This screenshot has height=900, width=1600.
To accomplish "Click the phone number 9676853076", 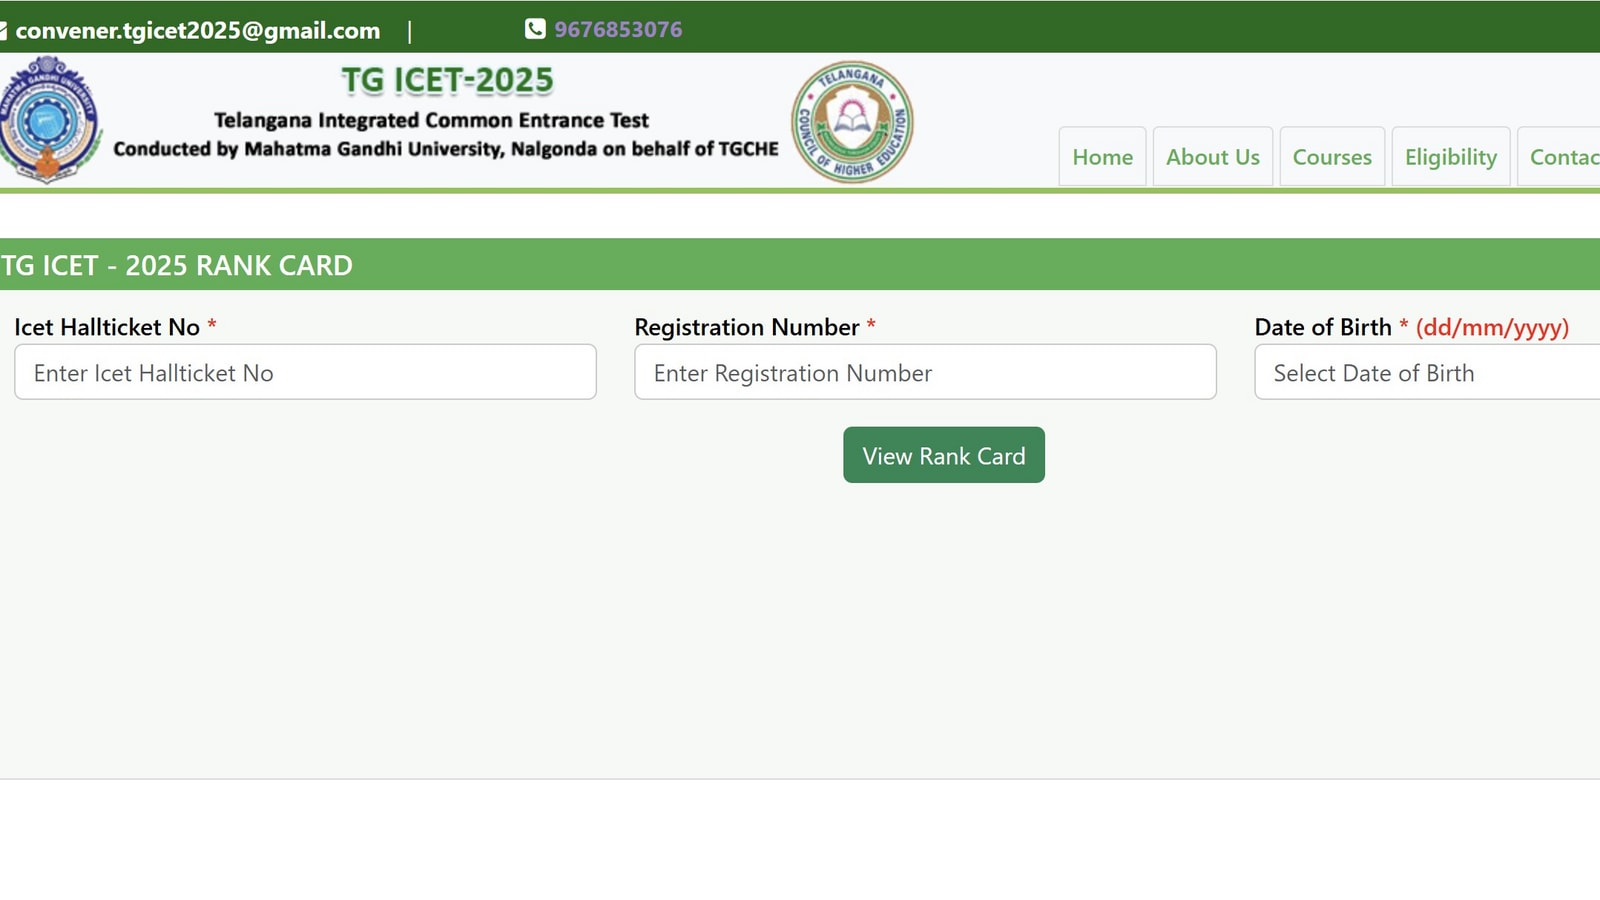I will pyautogui.click(x=618, y=29).
